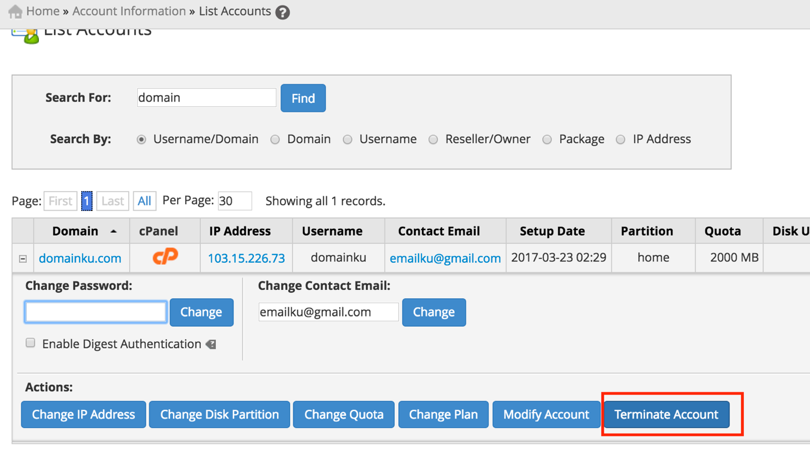
Task: Click the domainku username cell
Action: (x=338, y=258)
